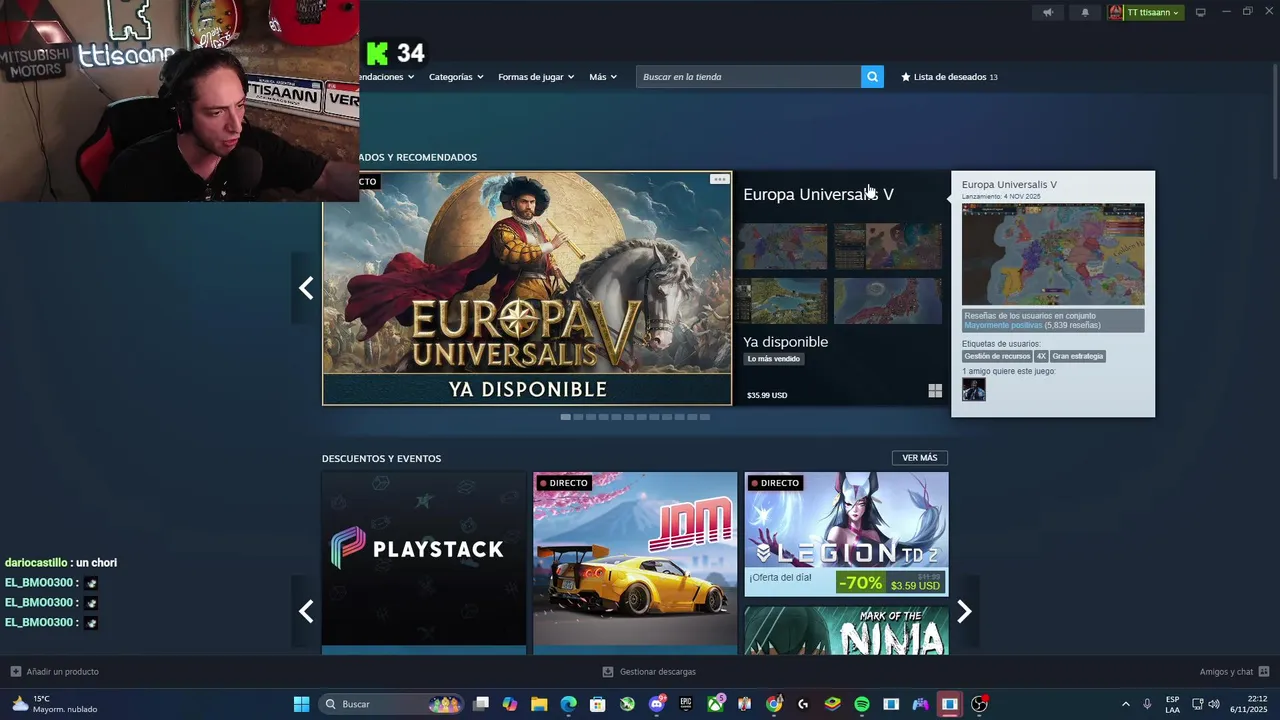Click the TT ttisaann profile avatar

pyautogui.click(x=1116, y=12)
